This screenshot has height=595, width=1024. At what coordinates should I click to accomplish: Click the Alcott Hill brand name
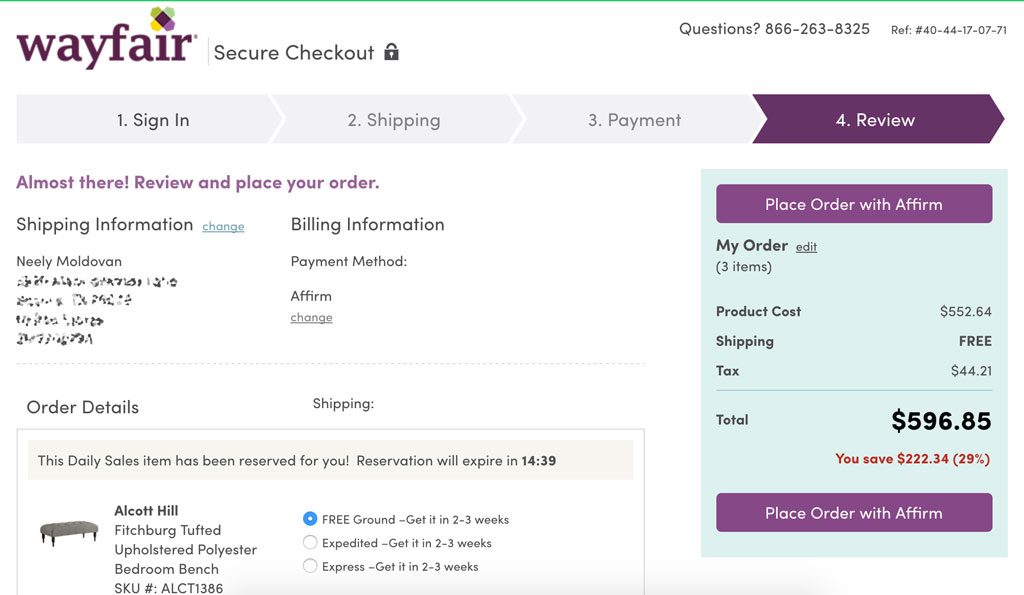pos(146,511)
